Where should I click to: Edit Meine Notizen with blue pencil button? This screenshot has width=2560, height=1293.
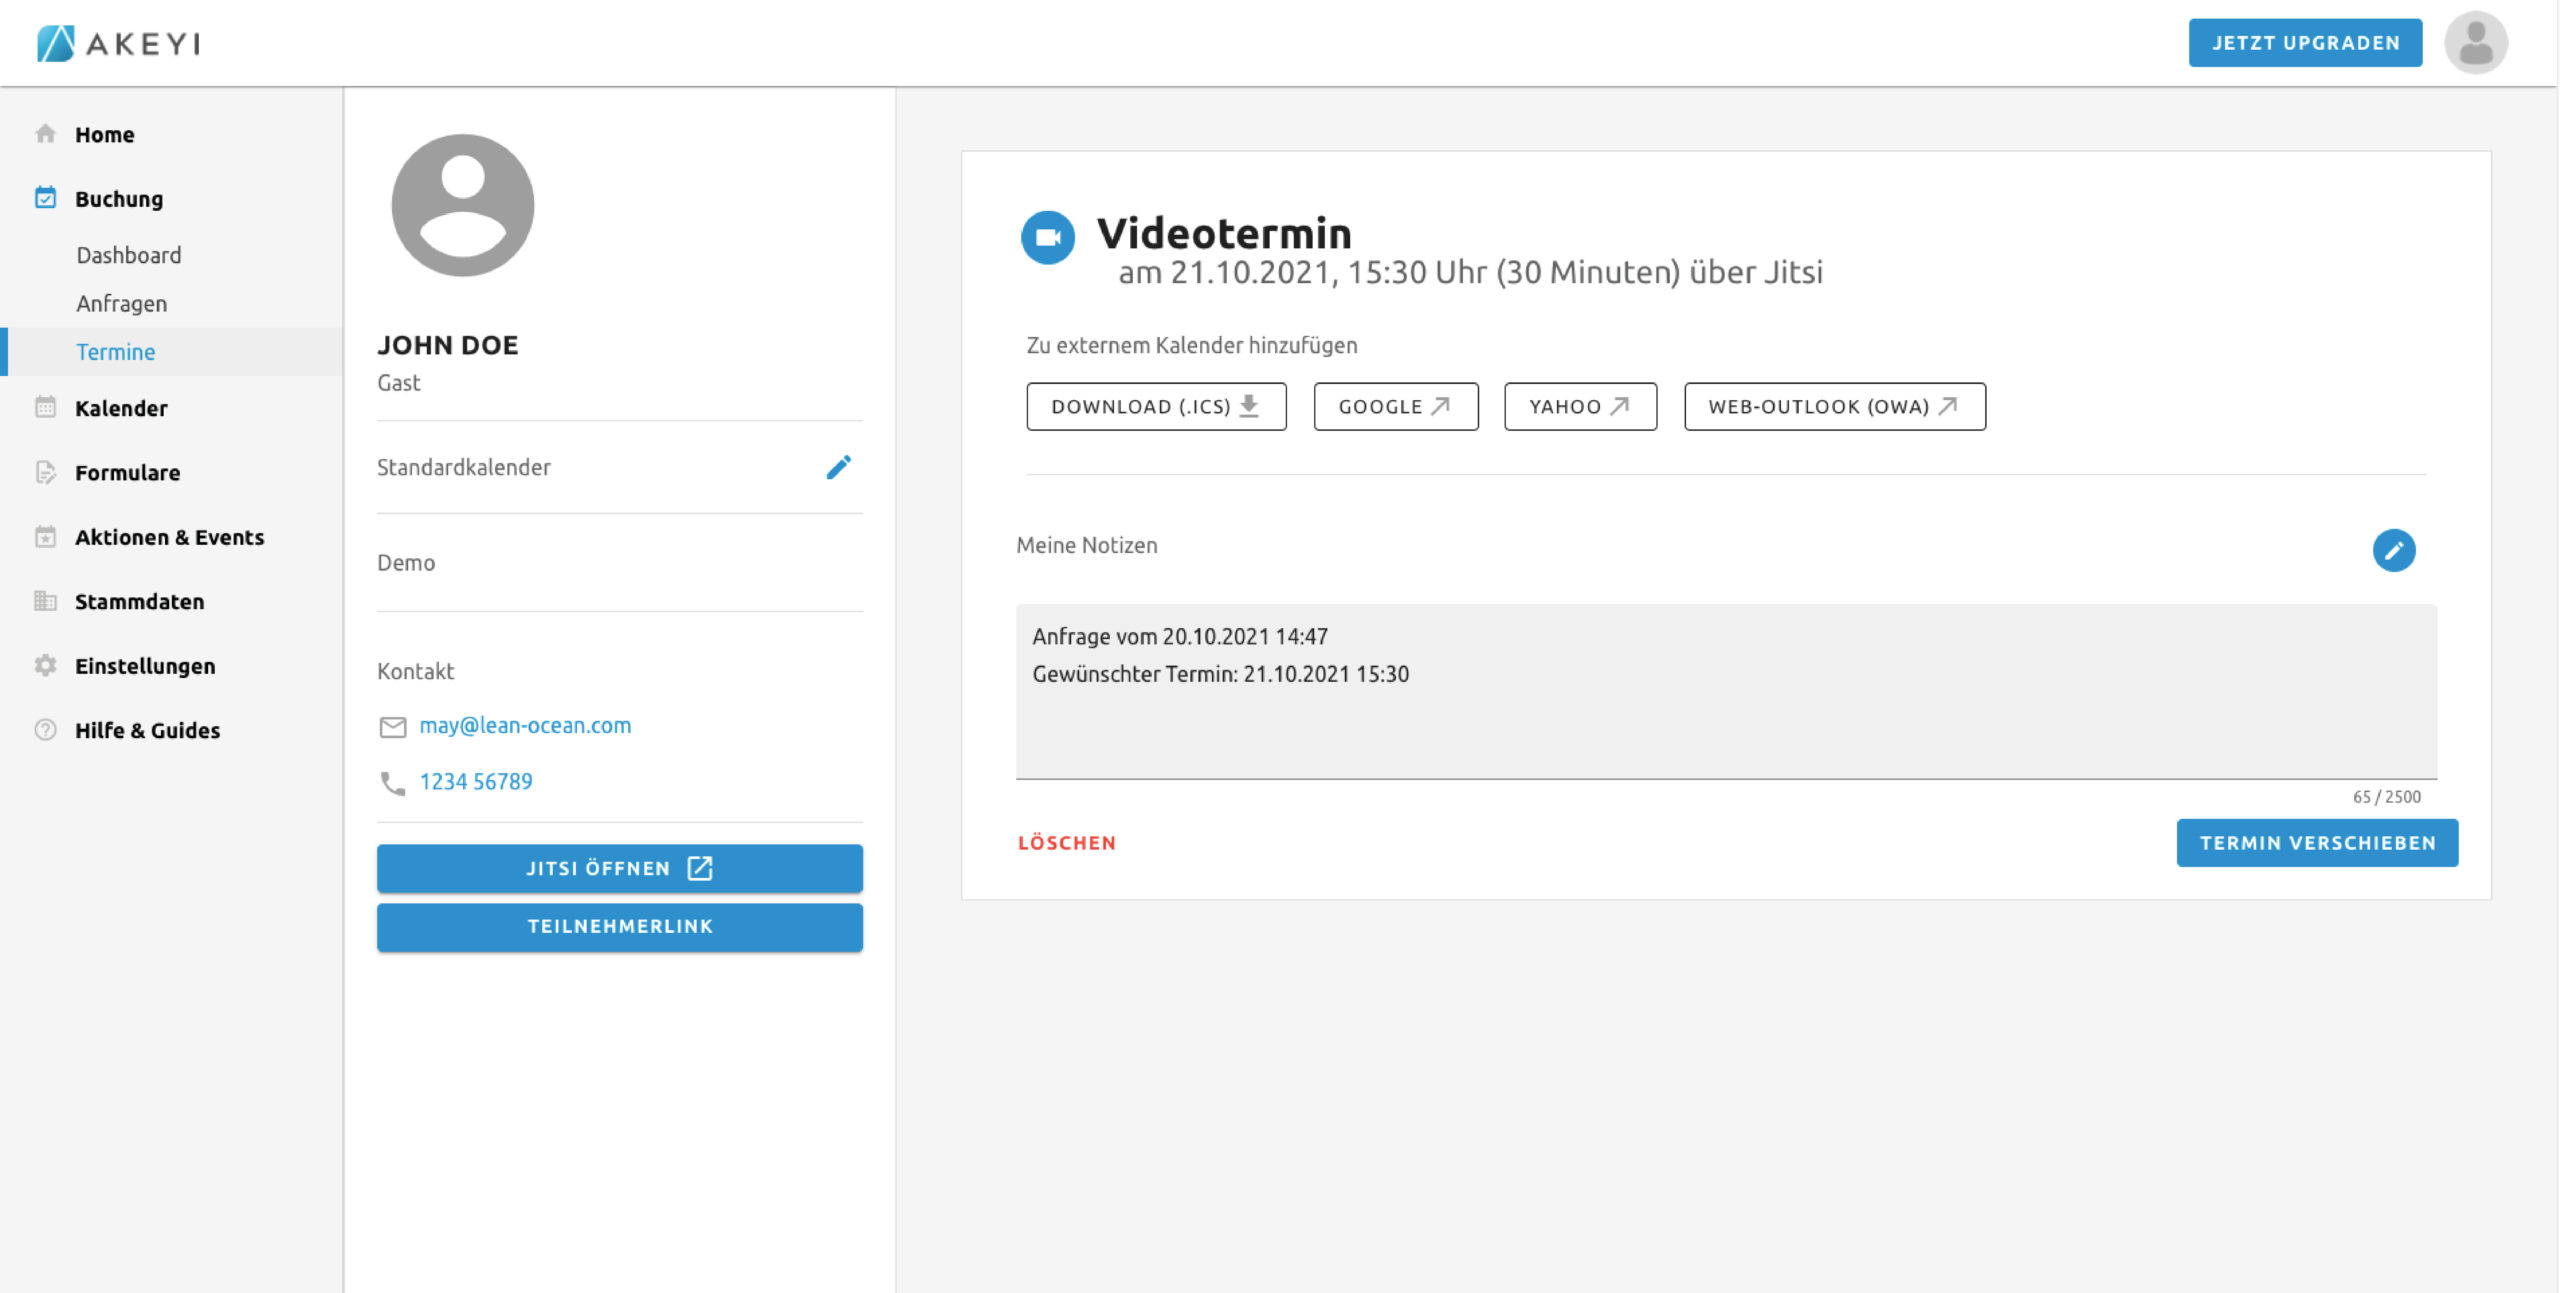tap(2393, 550)
